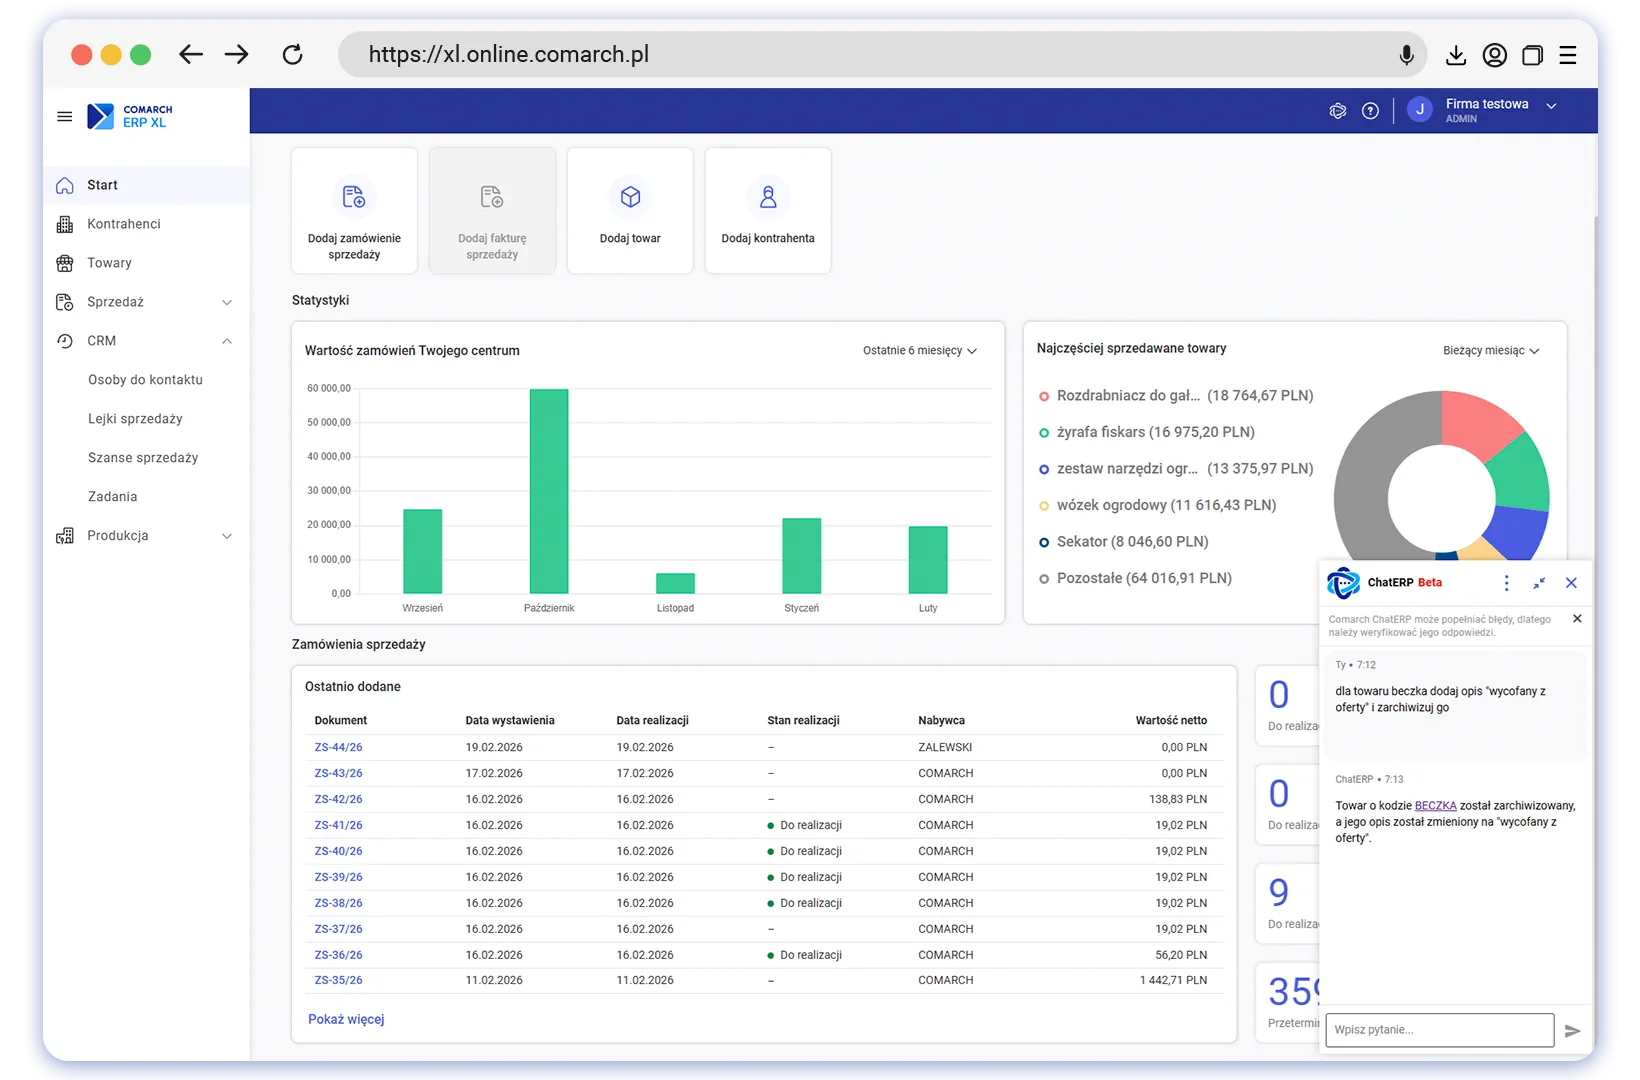Minimize the ChatERP panel with collapse icon
This screenshot has height=1080, width=1640.
(x=1539, y=583)
